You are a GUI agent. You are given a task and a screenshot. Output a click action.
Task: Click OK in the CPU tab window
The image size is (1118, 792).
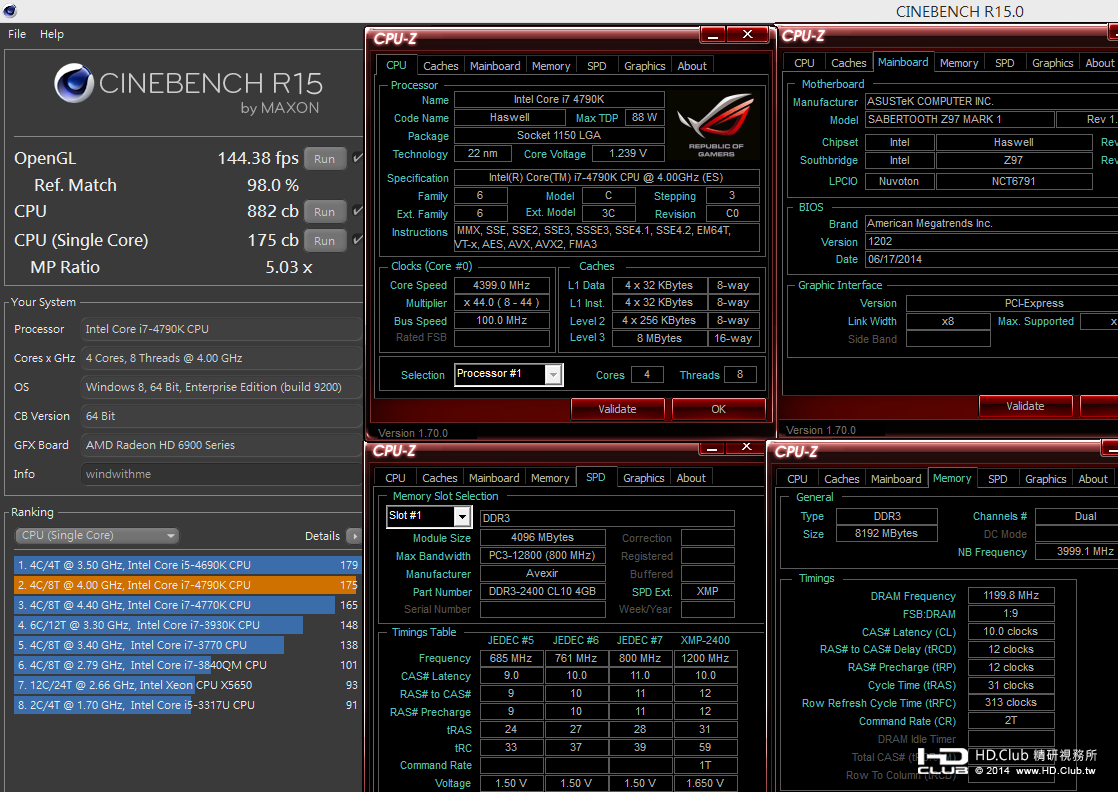(x=719, y=409)
